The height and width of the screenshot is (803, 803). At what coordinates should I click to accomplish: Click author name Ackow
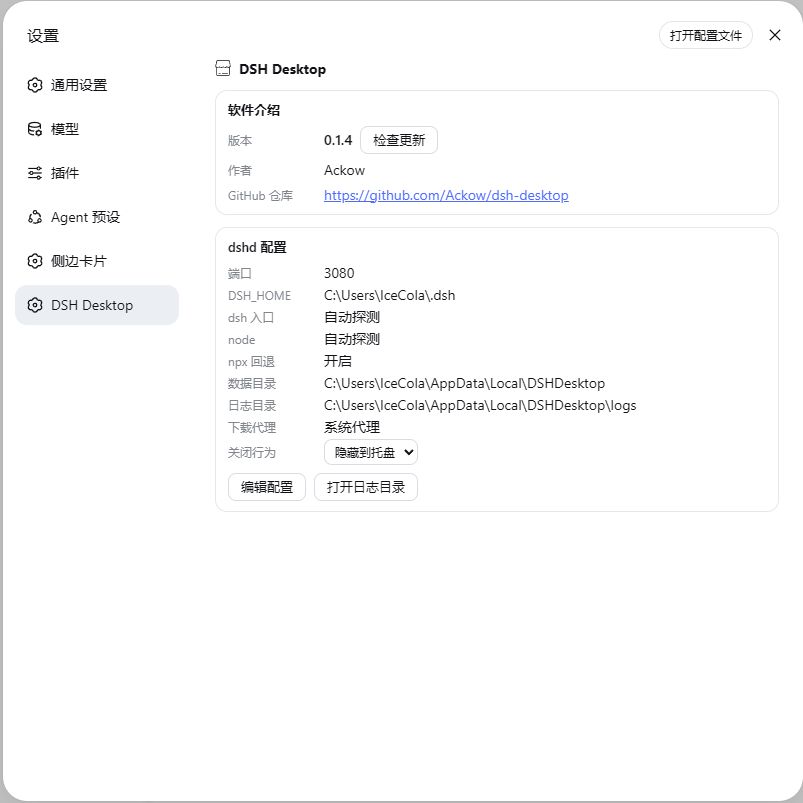[x=345, y=171]
